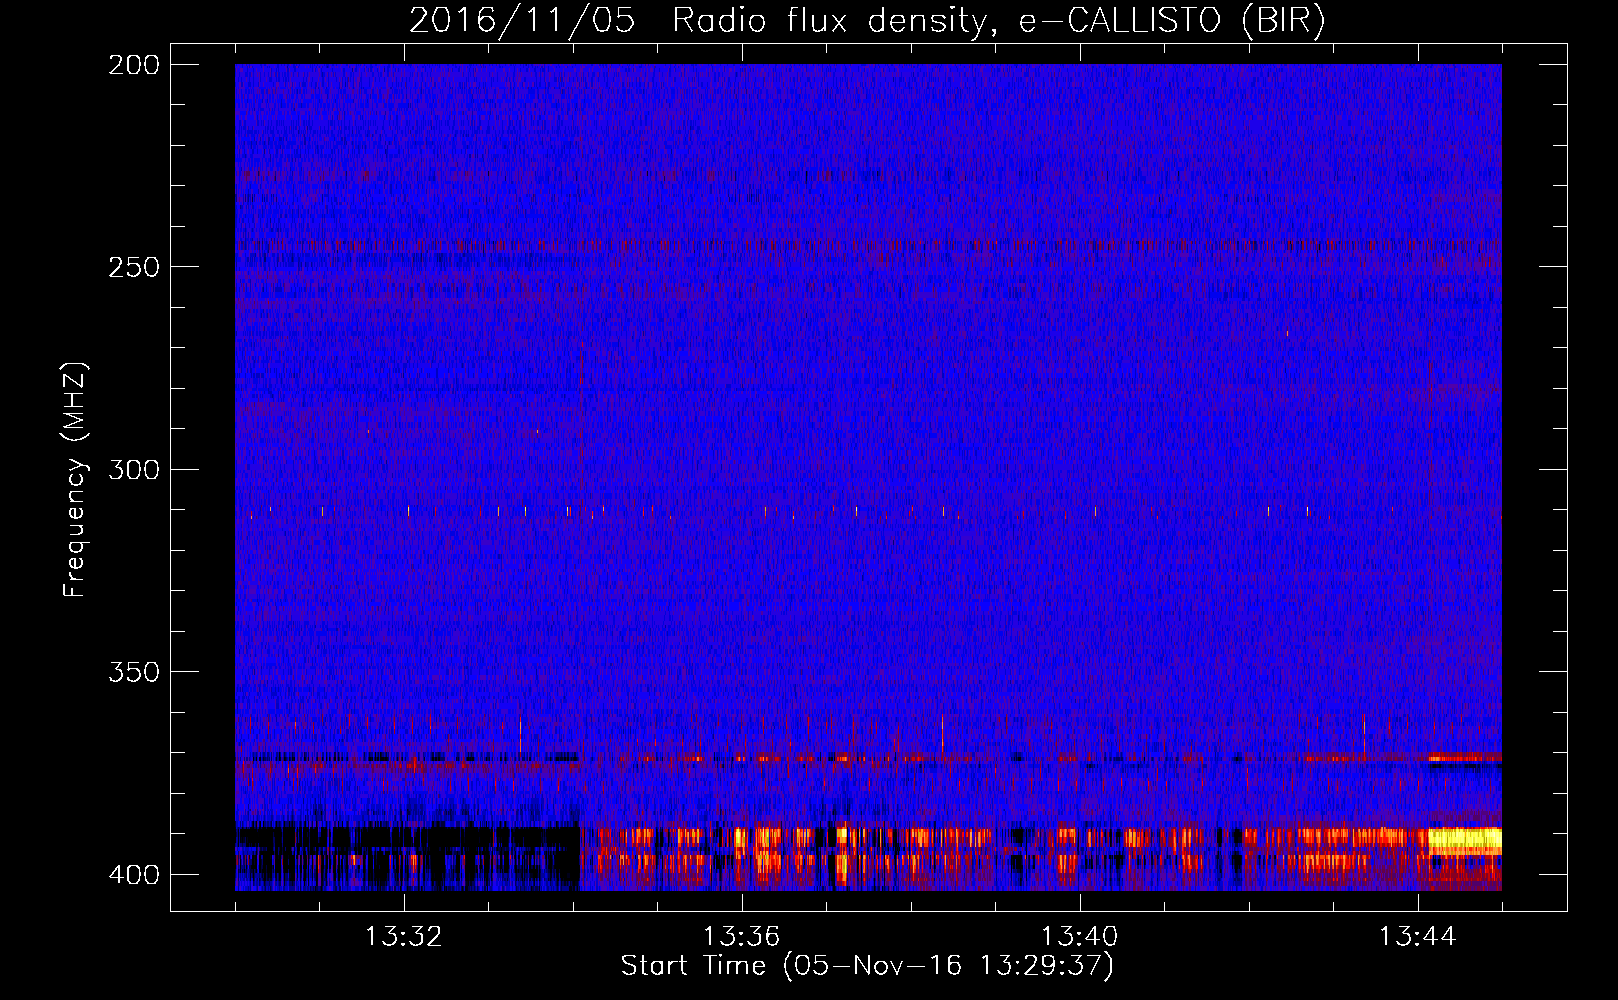Image resolution: width=1618 pixels, height=1000 pixels.
Task: Click the 'Frequency (MHZ)' axis label
Action: coord(75,479)
